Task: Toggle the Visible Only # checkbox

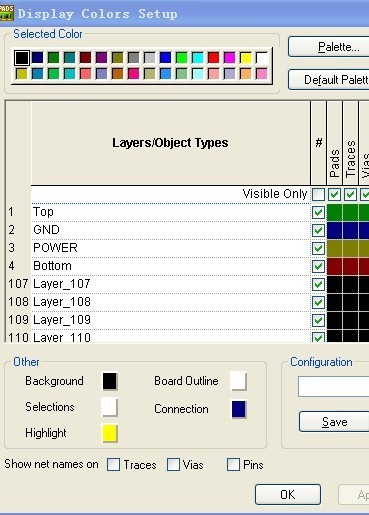Action: (318, 194)
